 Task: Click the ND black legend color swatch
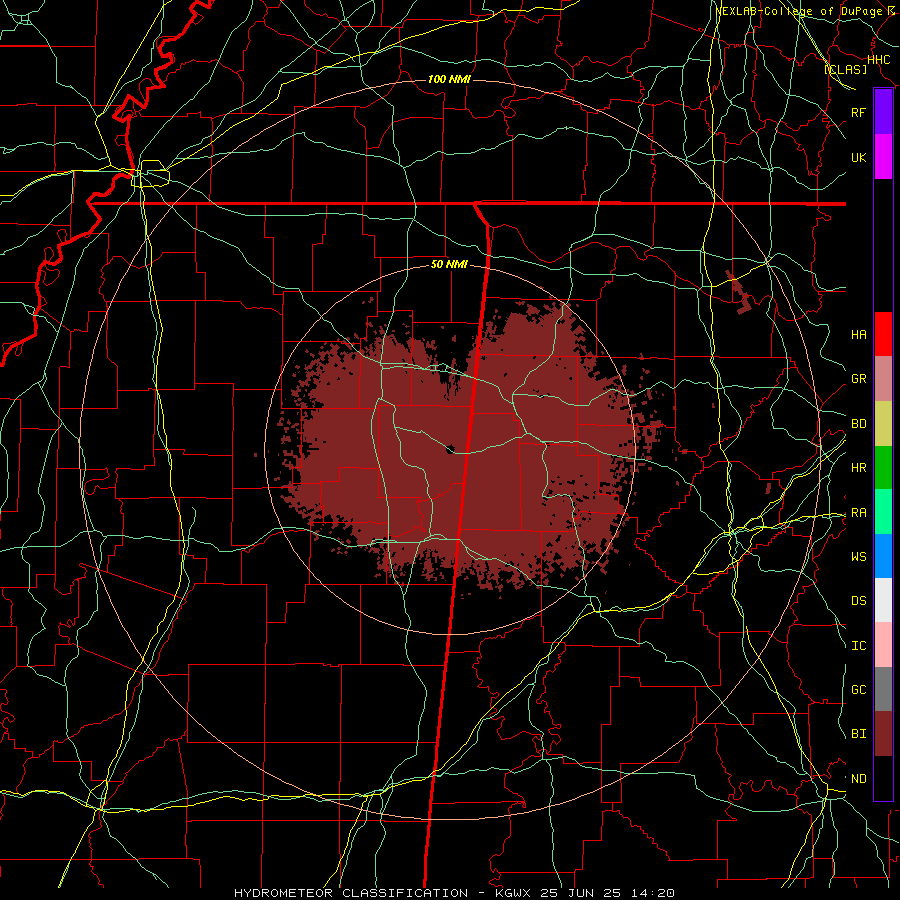(x=883, y=778)
